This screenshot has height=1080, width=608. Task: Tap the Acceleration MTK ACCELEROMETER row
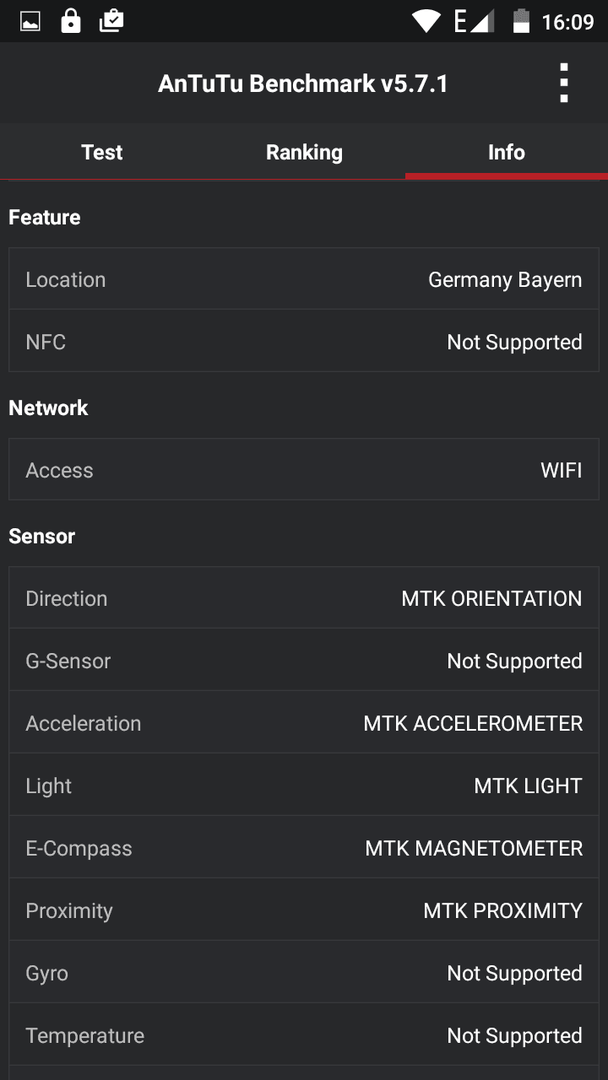click(304, 723)
